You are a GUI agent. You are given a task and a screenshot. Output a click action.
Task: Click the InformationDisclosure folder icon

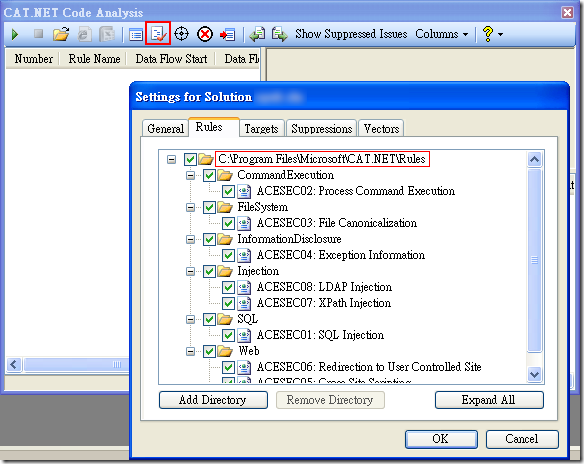pyautogui.click(x=225, y=239)
